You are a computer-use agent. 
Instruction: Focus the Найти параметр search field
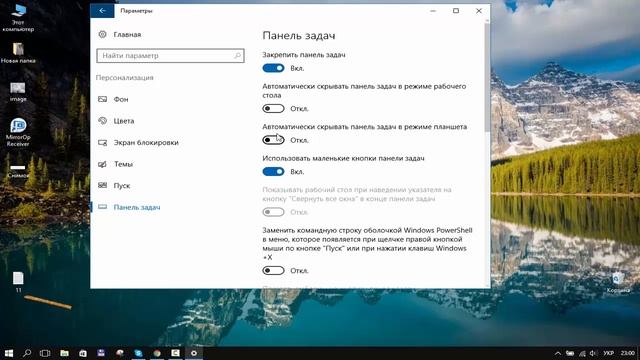tap(170, 56)
